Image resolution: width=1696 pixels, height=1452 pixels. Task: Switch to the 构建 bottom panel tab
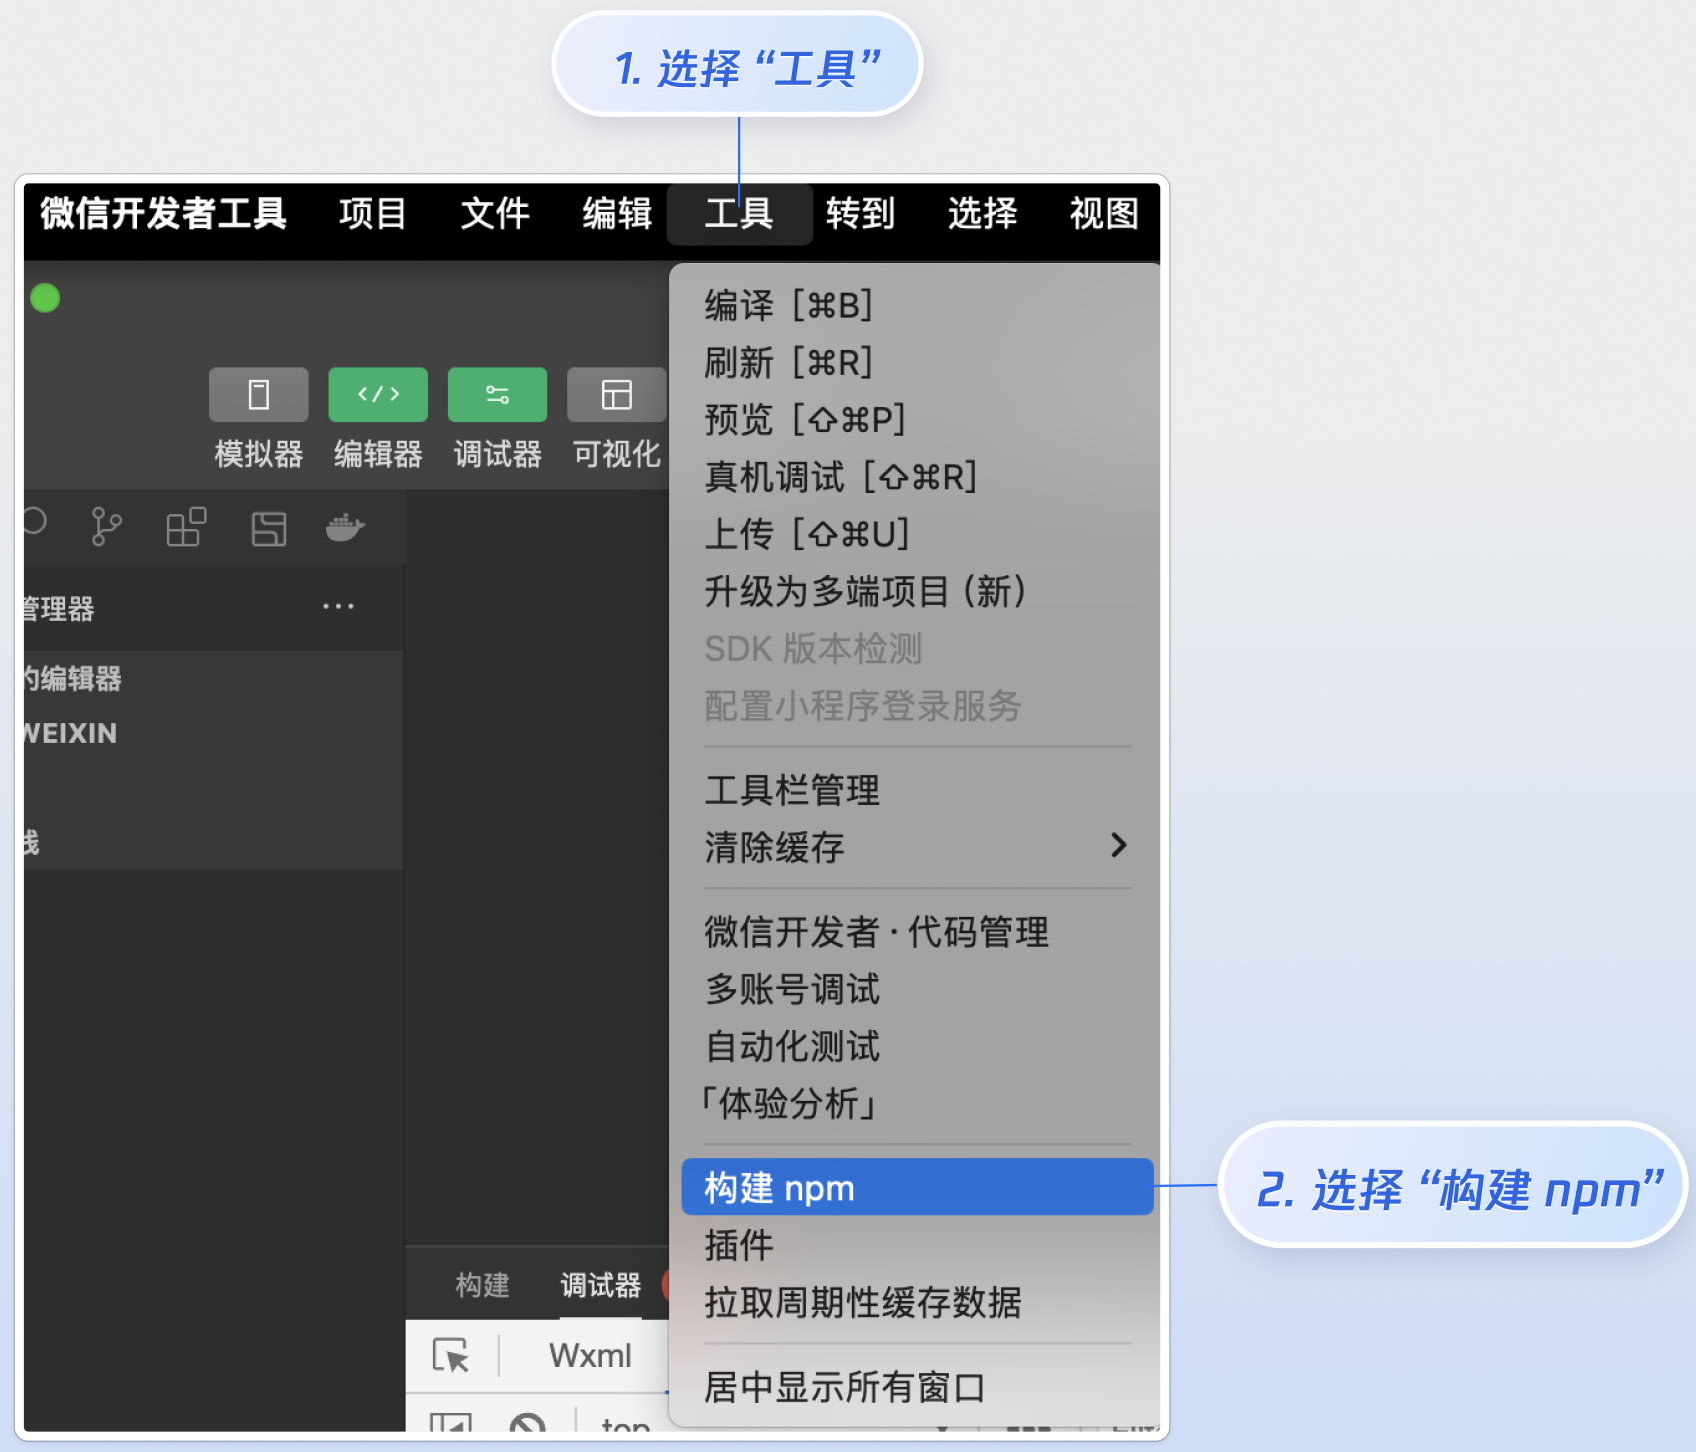[482, 1285]
